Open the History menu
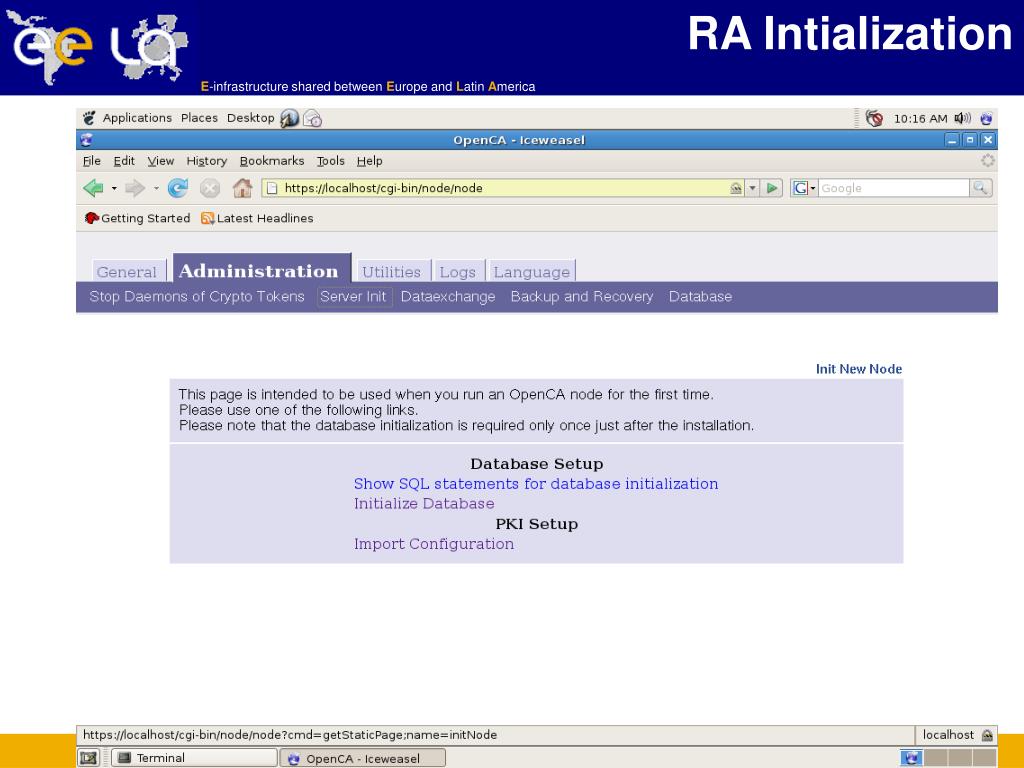This screenshot has width=1024, height=768. coord(207,161)
